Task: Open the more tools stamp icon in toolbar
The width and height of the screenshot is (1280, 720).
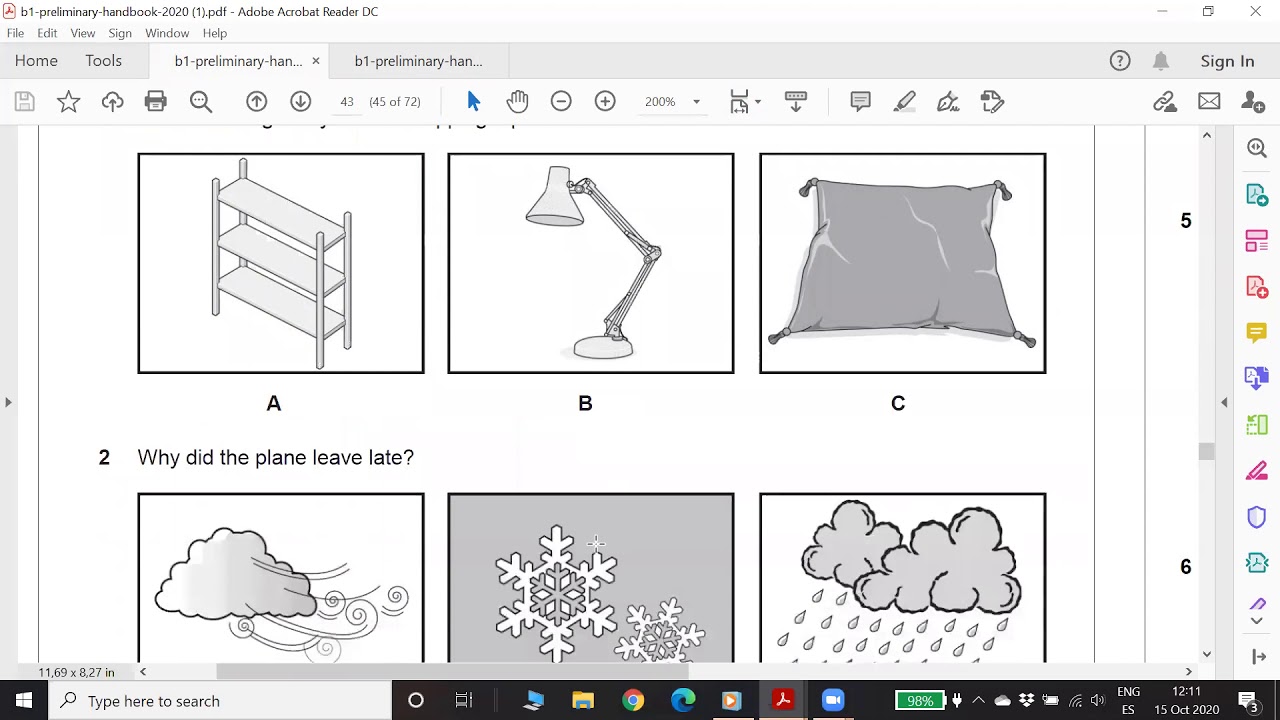Action: (x=992, y=101)
